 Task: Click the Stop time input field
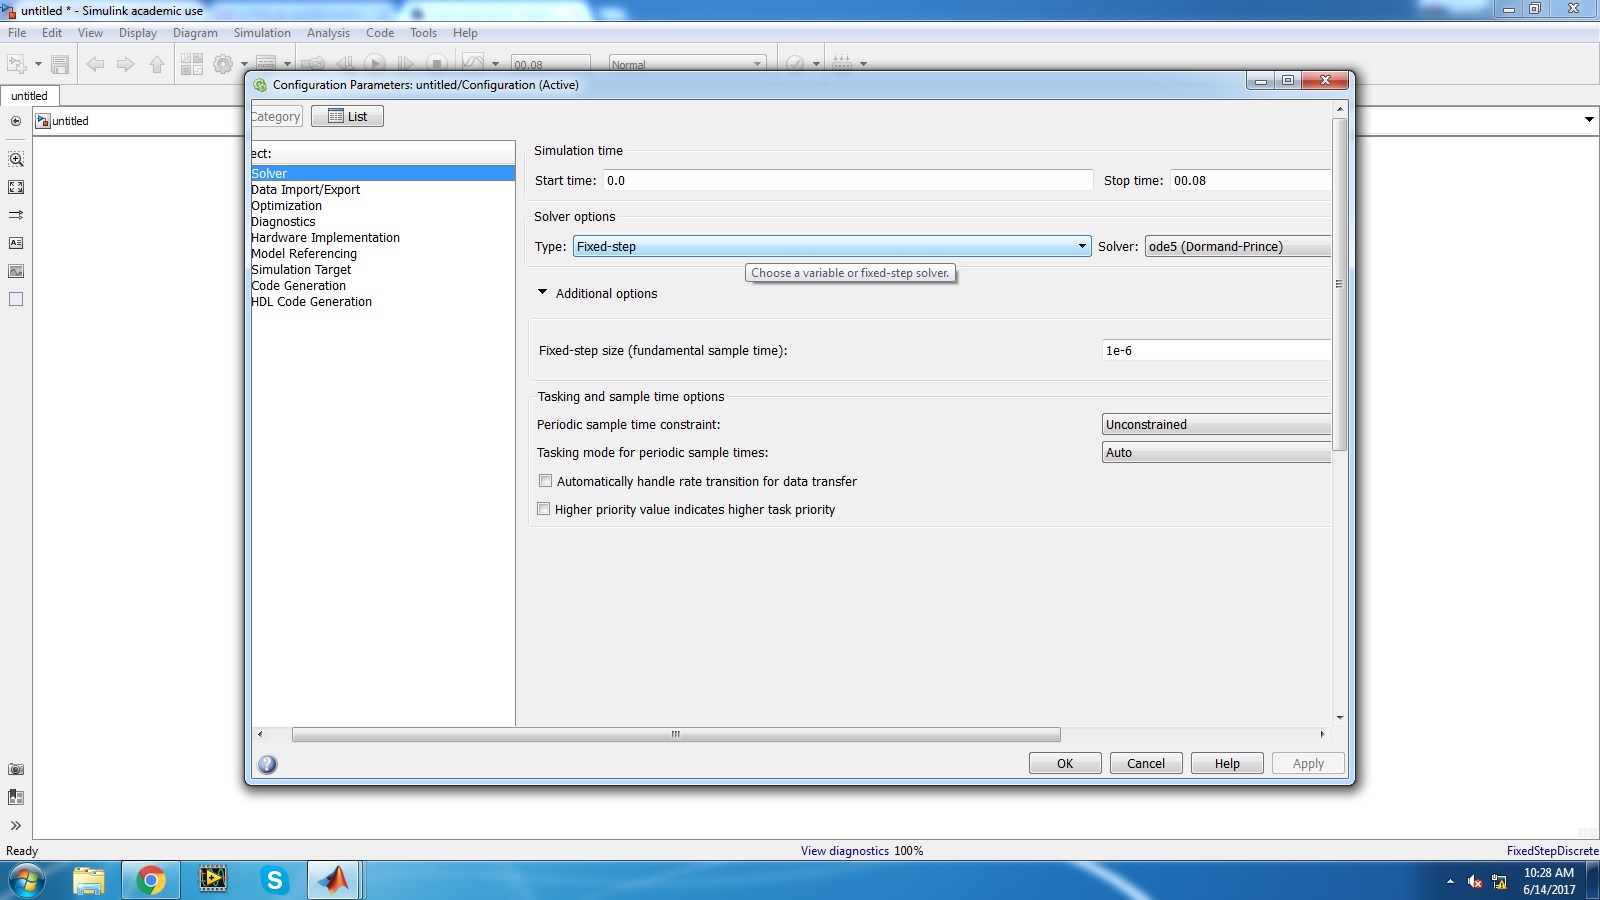[1251, 181]
